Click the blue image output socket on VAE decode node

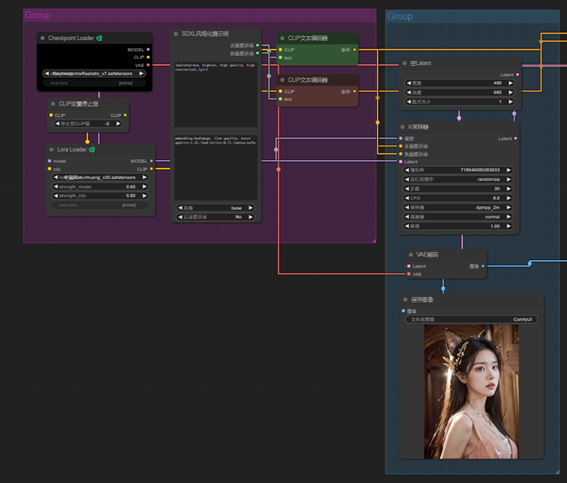(483, 266)
